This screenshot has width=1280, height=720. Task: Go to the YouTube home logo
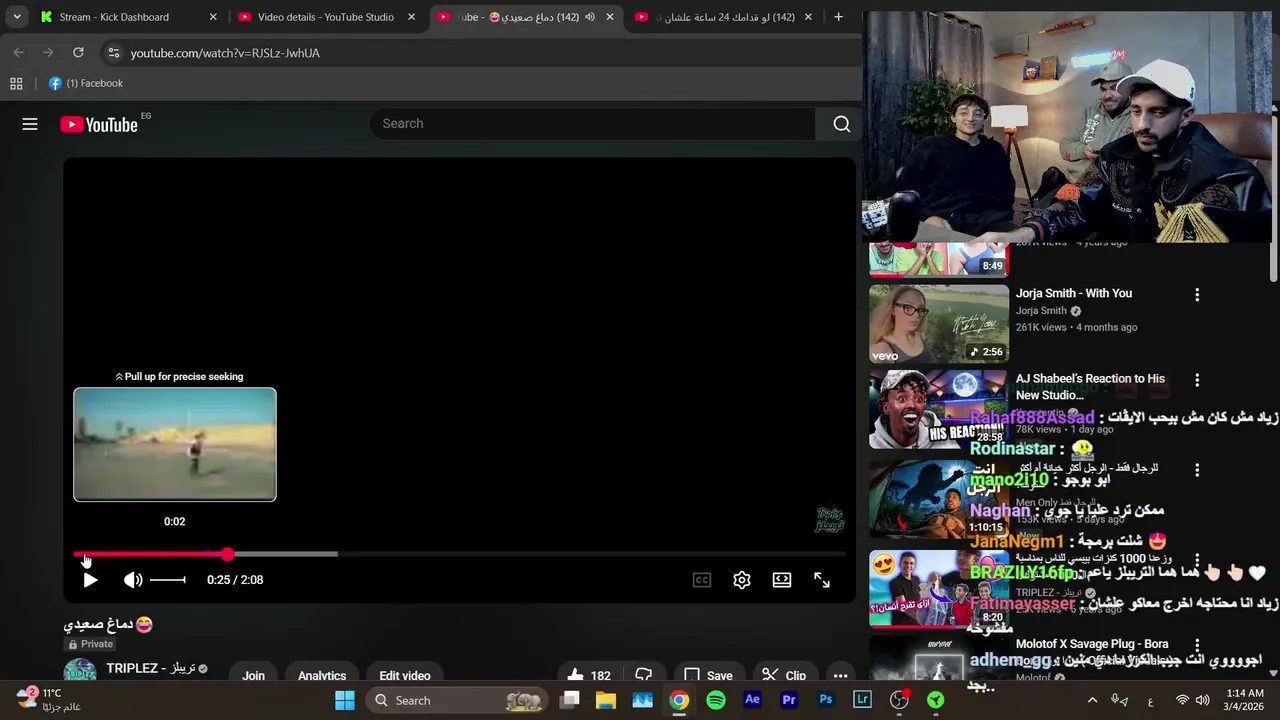pyautogui.click(x=99, y=124)
